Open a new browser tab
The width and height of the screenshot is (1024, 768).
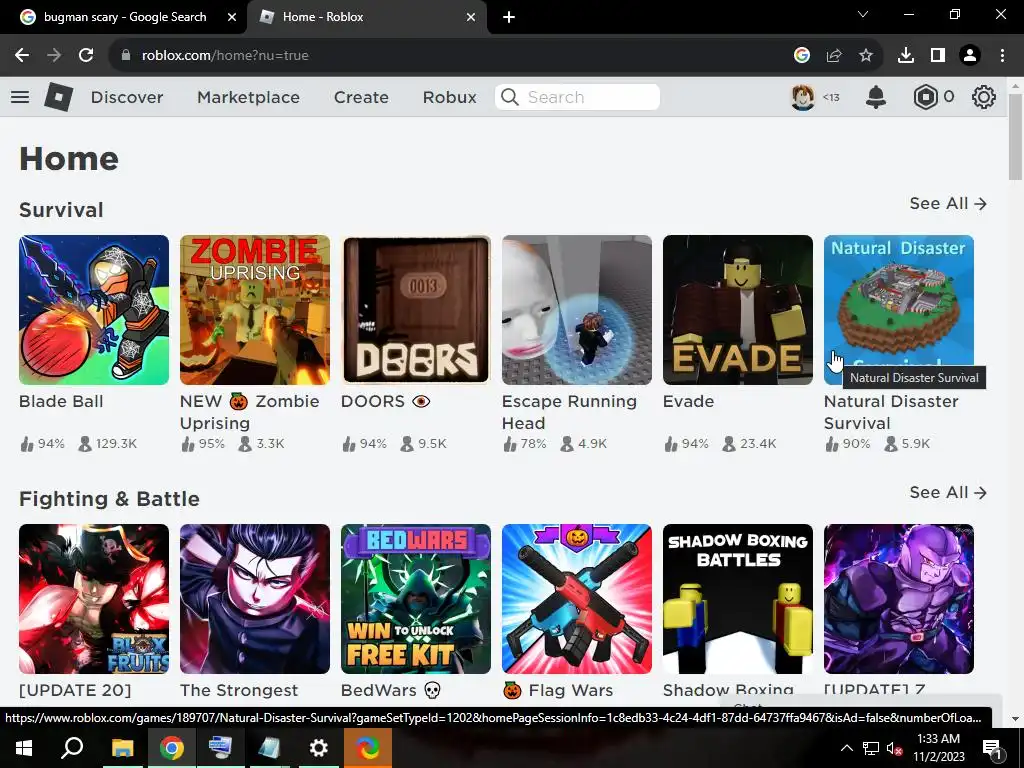coord(509,18)
